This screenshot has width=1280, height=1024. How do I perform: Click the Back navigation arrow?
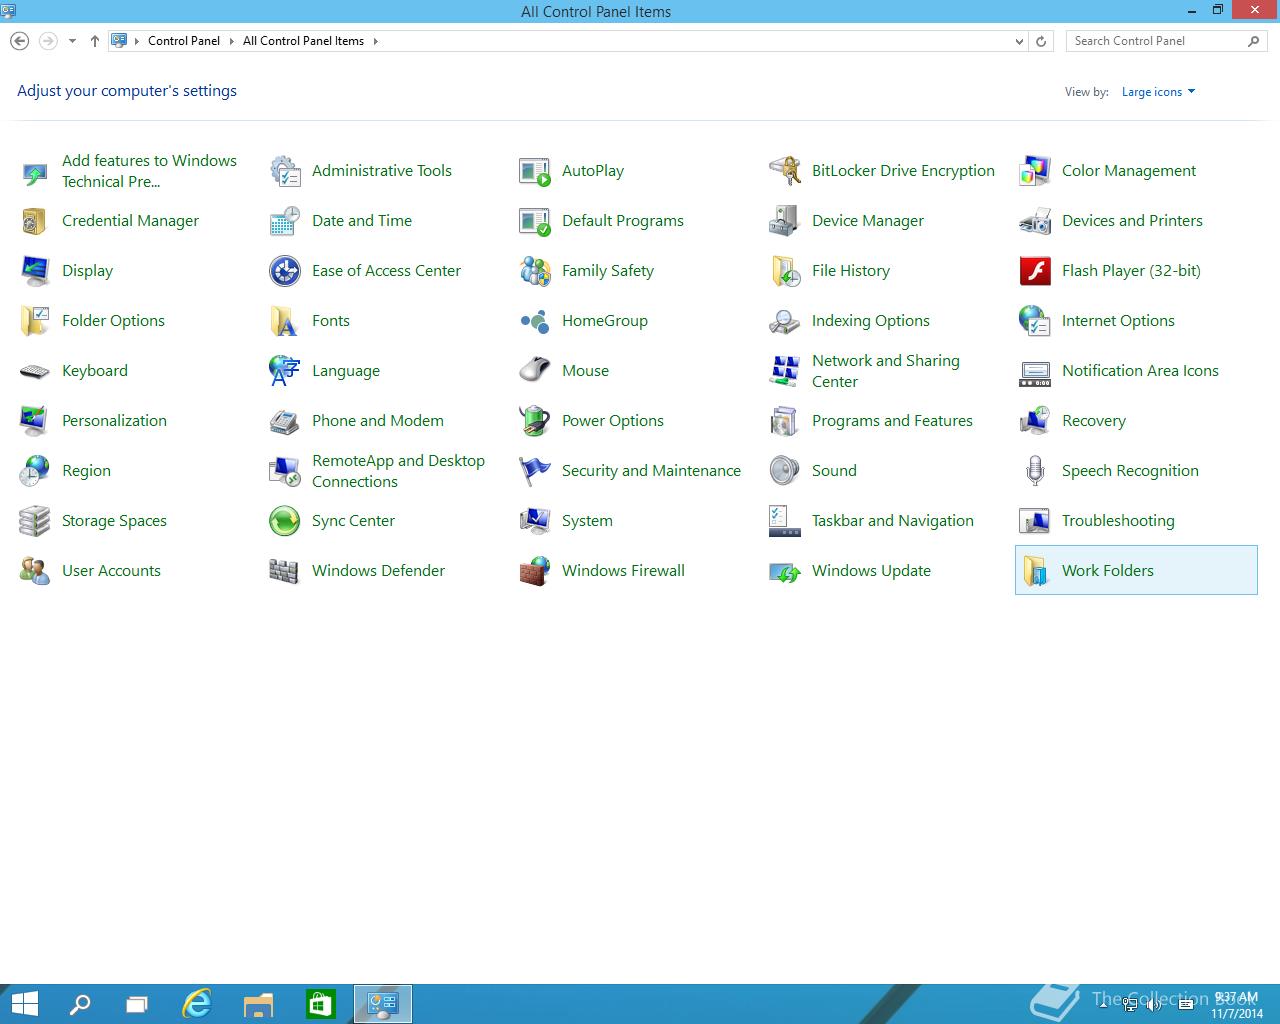click(x=19, y=41)
